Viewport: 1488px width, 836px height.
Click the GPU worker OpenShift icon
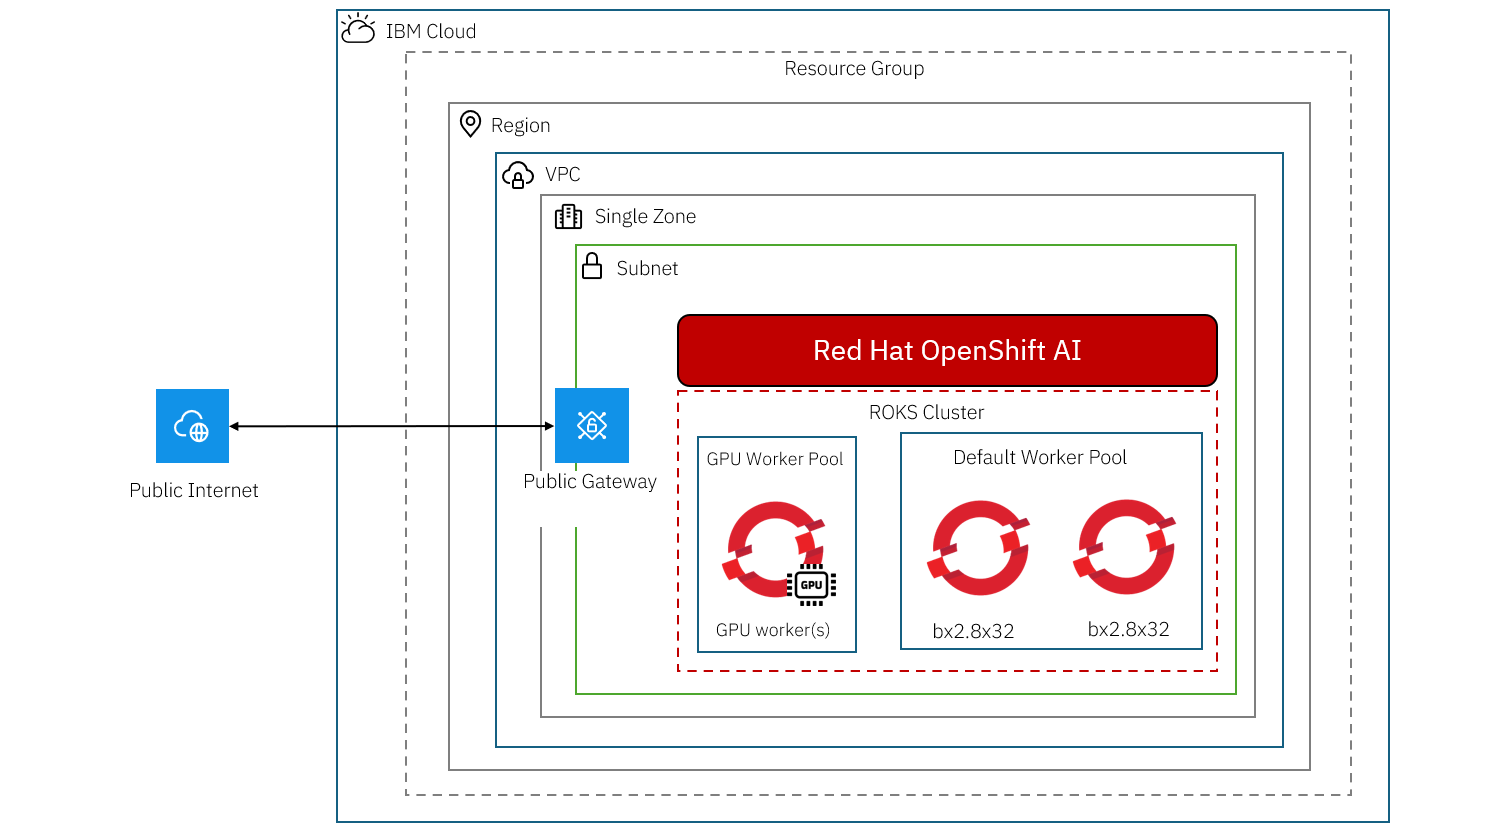pyautogui.click(x=773, y=549)
